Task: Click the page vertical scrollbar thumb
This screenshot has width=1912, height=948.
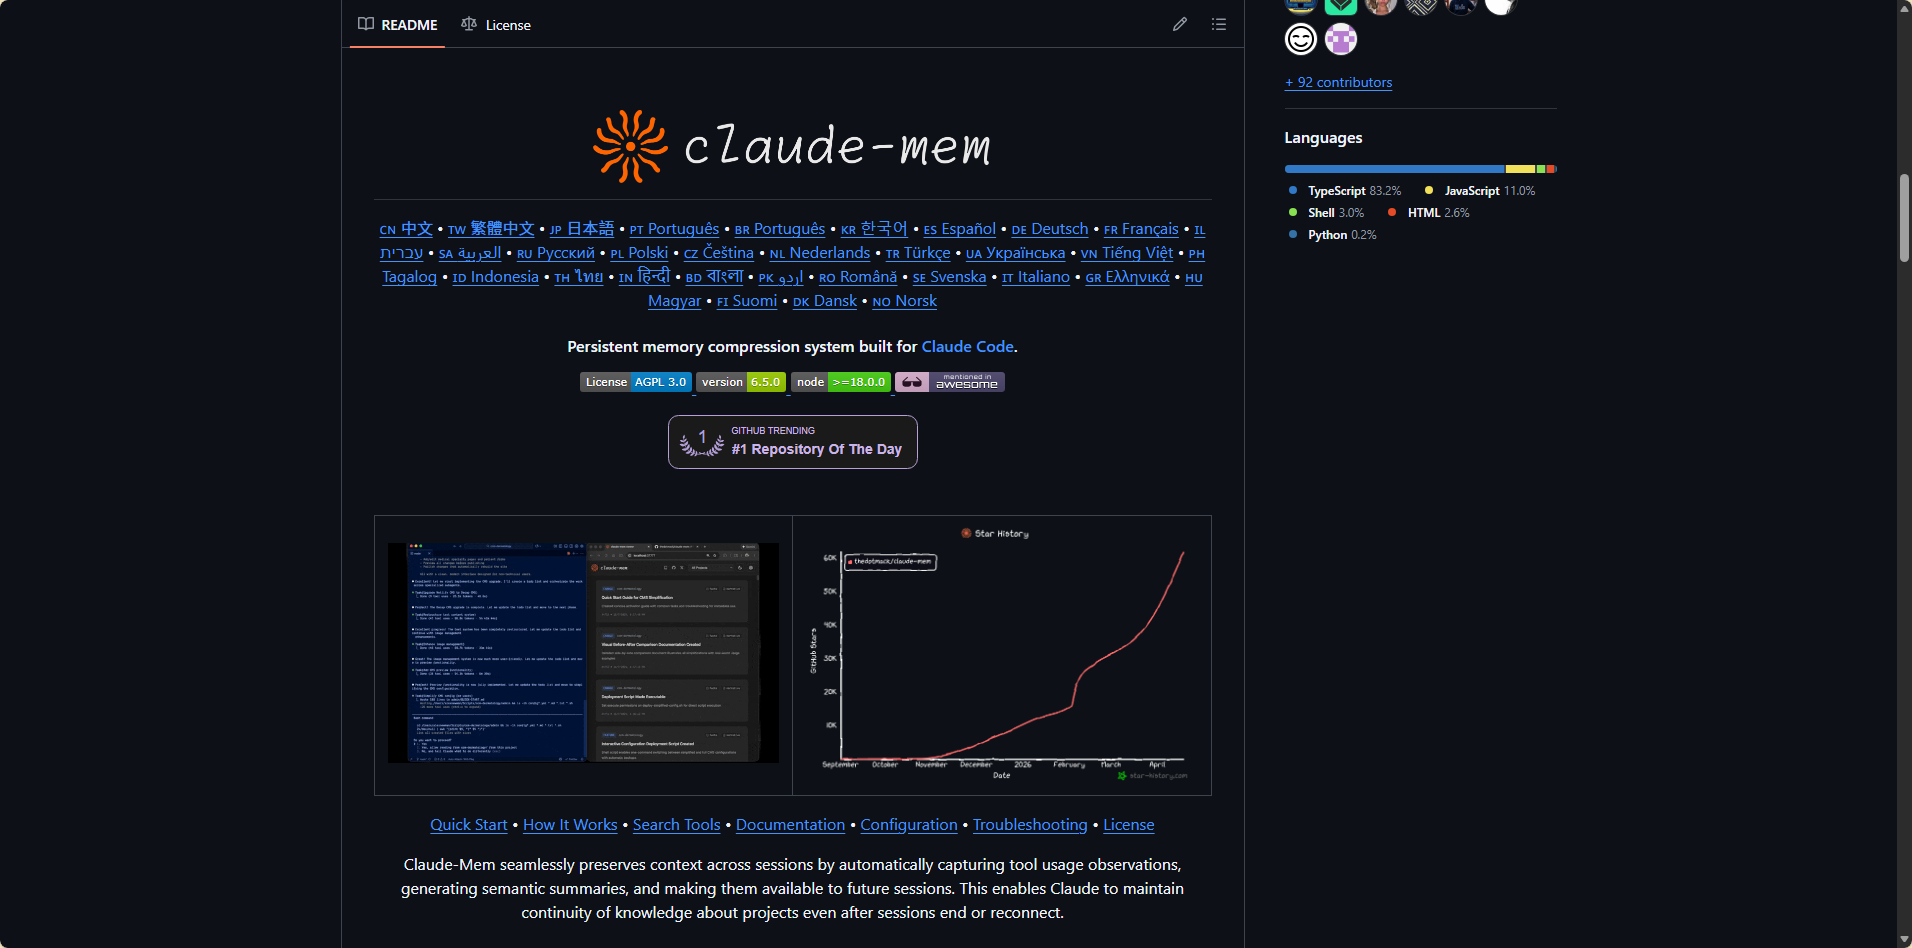Action: [1904, 217]
